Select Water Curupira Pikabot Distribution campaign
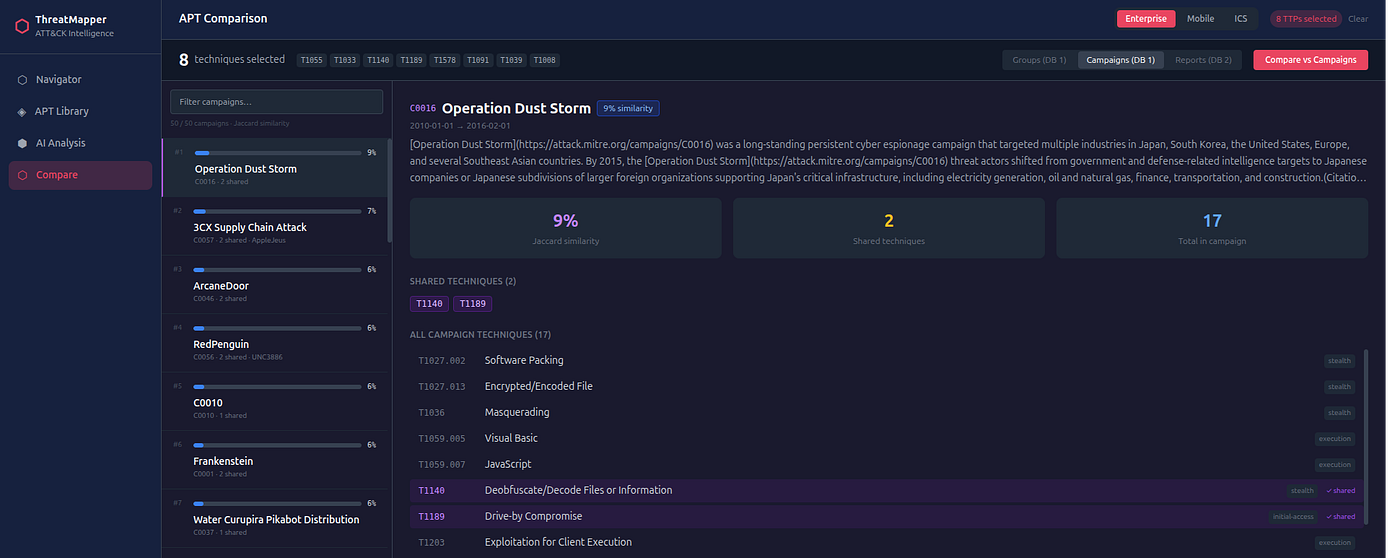This screenshot has height=558, width=1400. tap(275, 518)
